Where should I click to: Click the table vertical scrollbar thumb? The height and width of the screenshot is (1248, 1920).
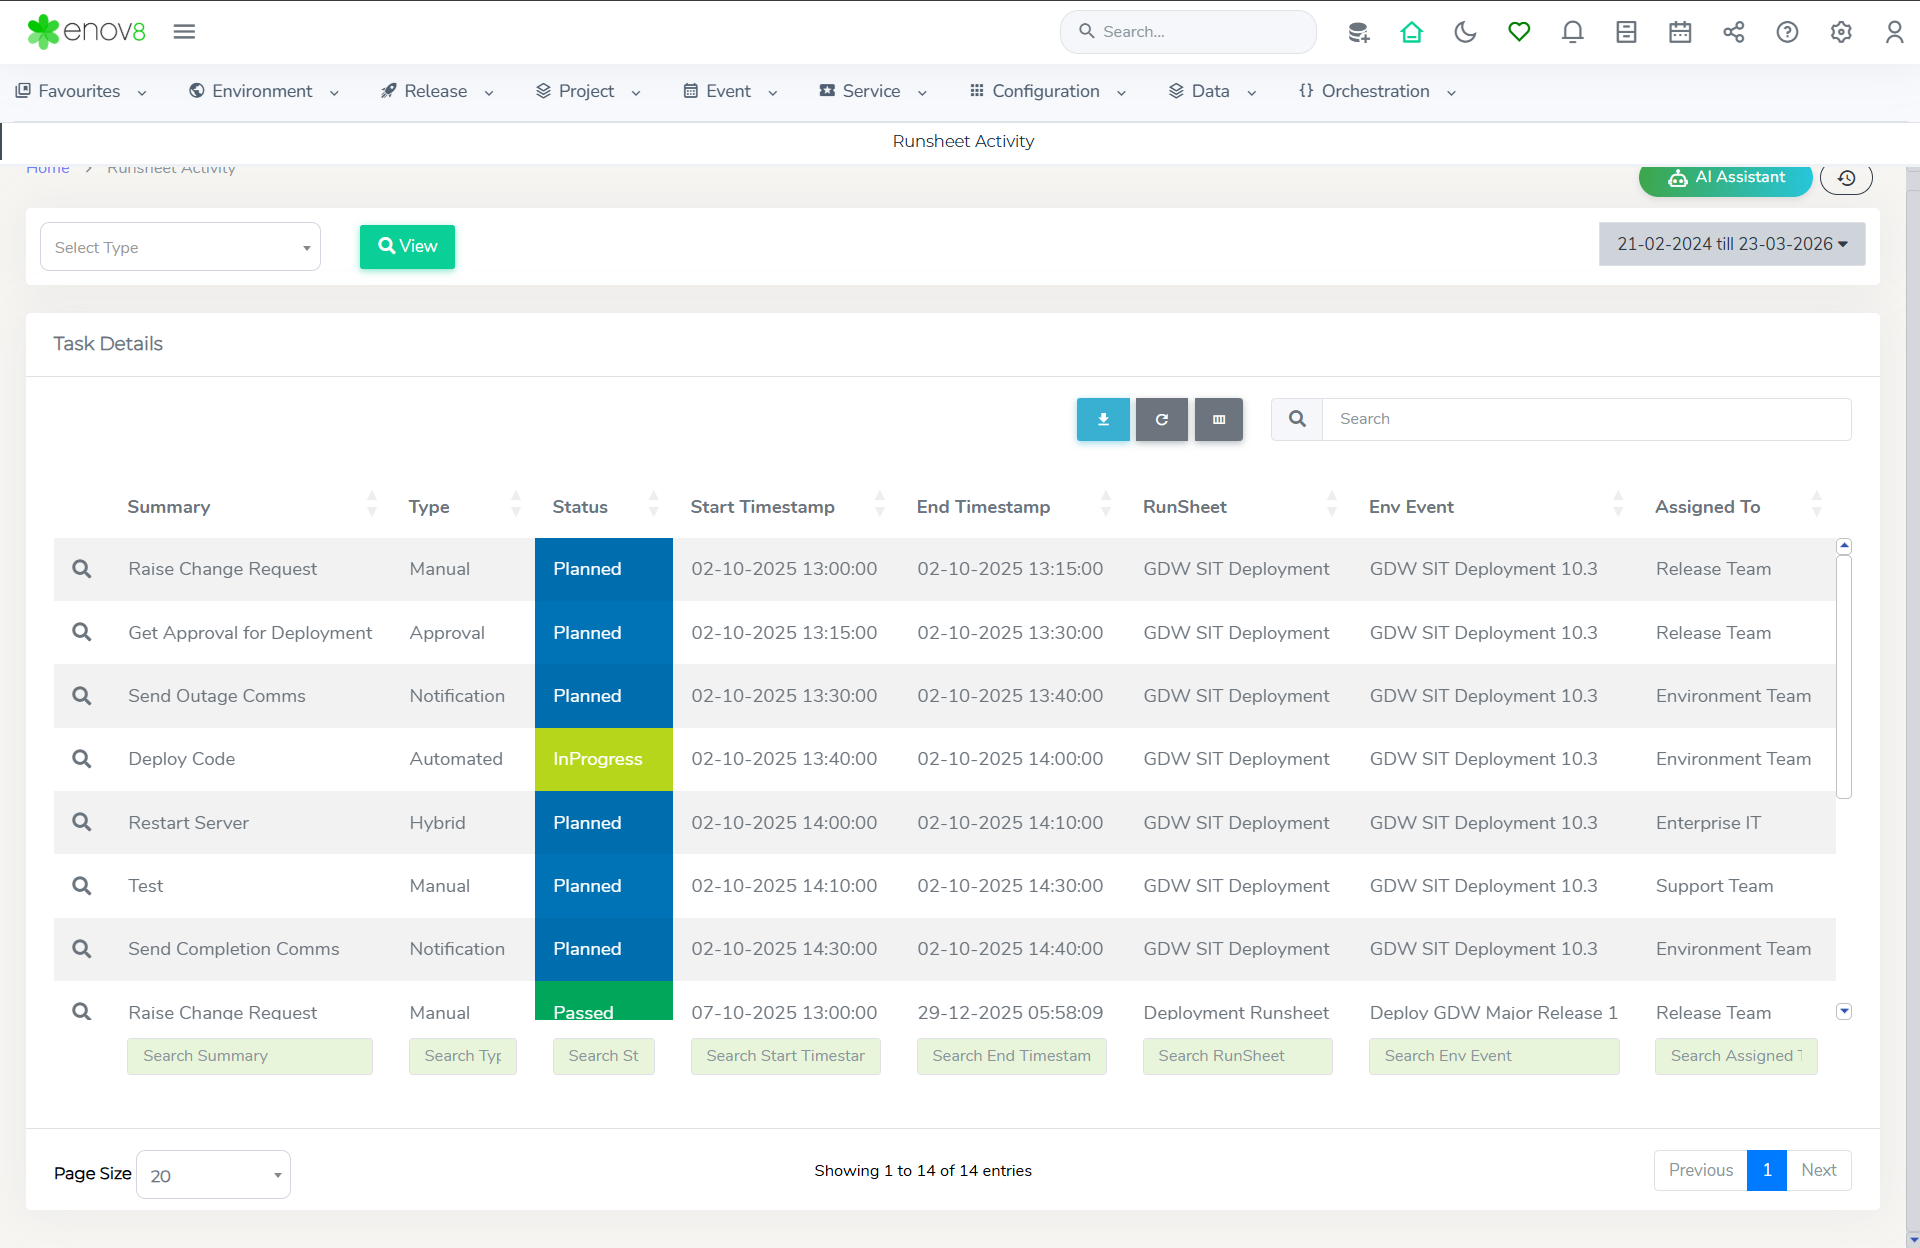point(1844,675)
